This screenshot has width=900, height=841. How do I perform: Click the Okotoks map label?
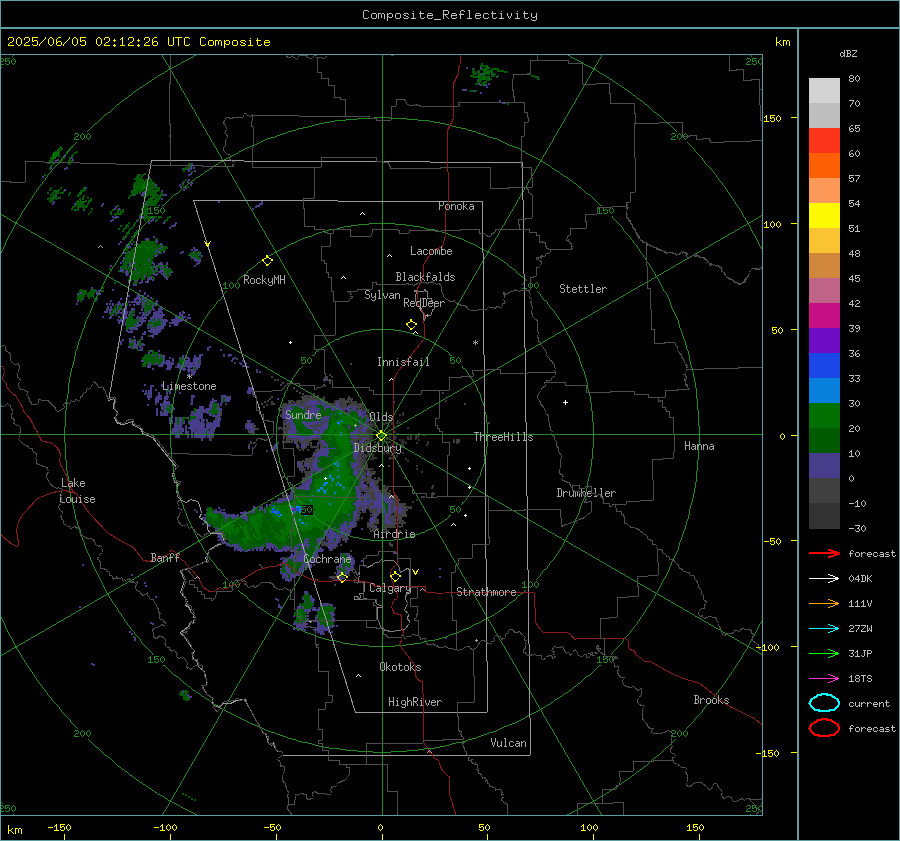pos(400,667)
